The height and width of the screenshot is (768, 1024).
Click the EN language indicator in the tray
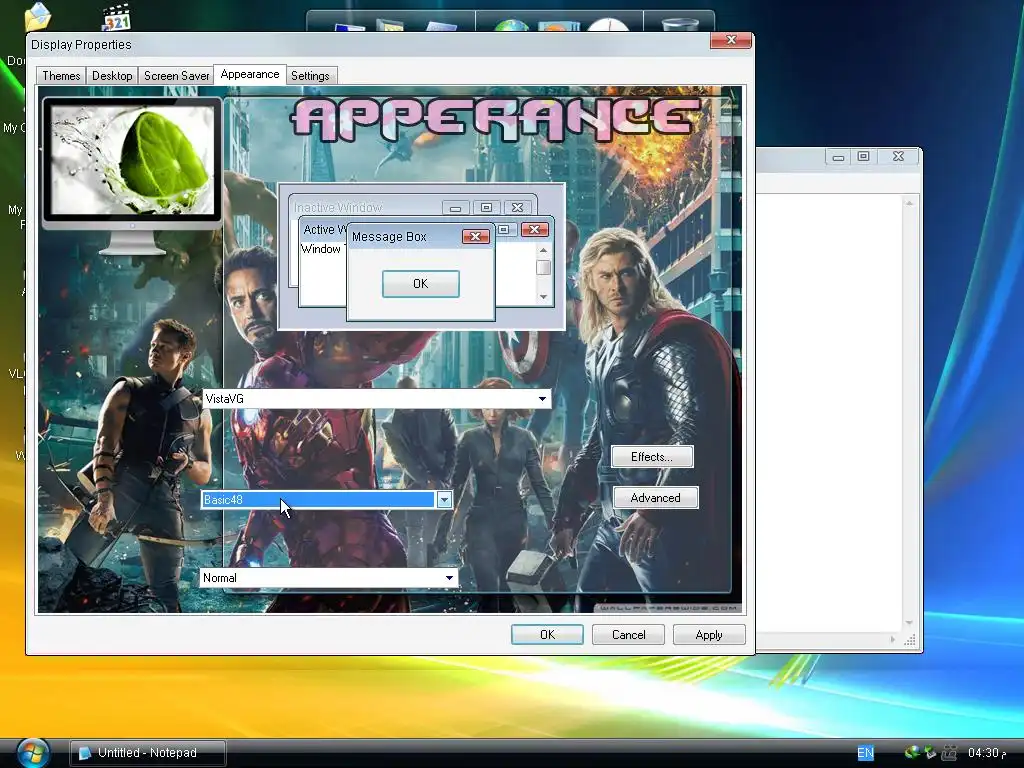[x=865, y=753]
